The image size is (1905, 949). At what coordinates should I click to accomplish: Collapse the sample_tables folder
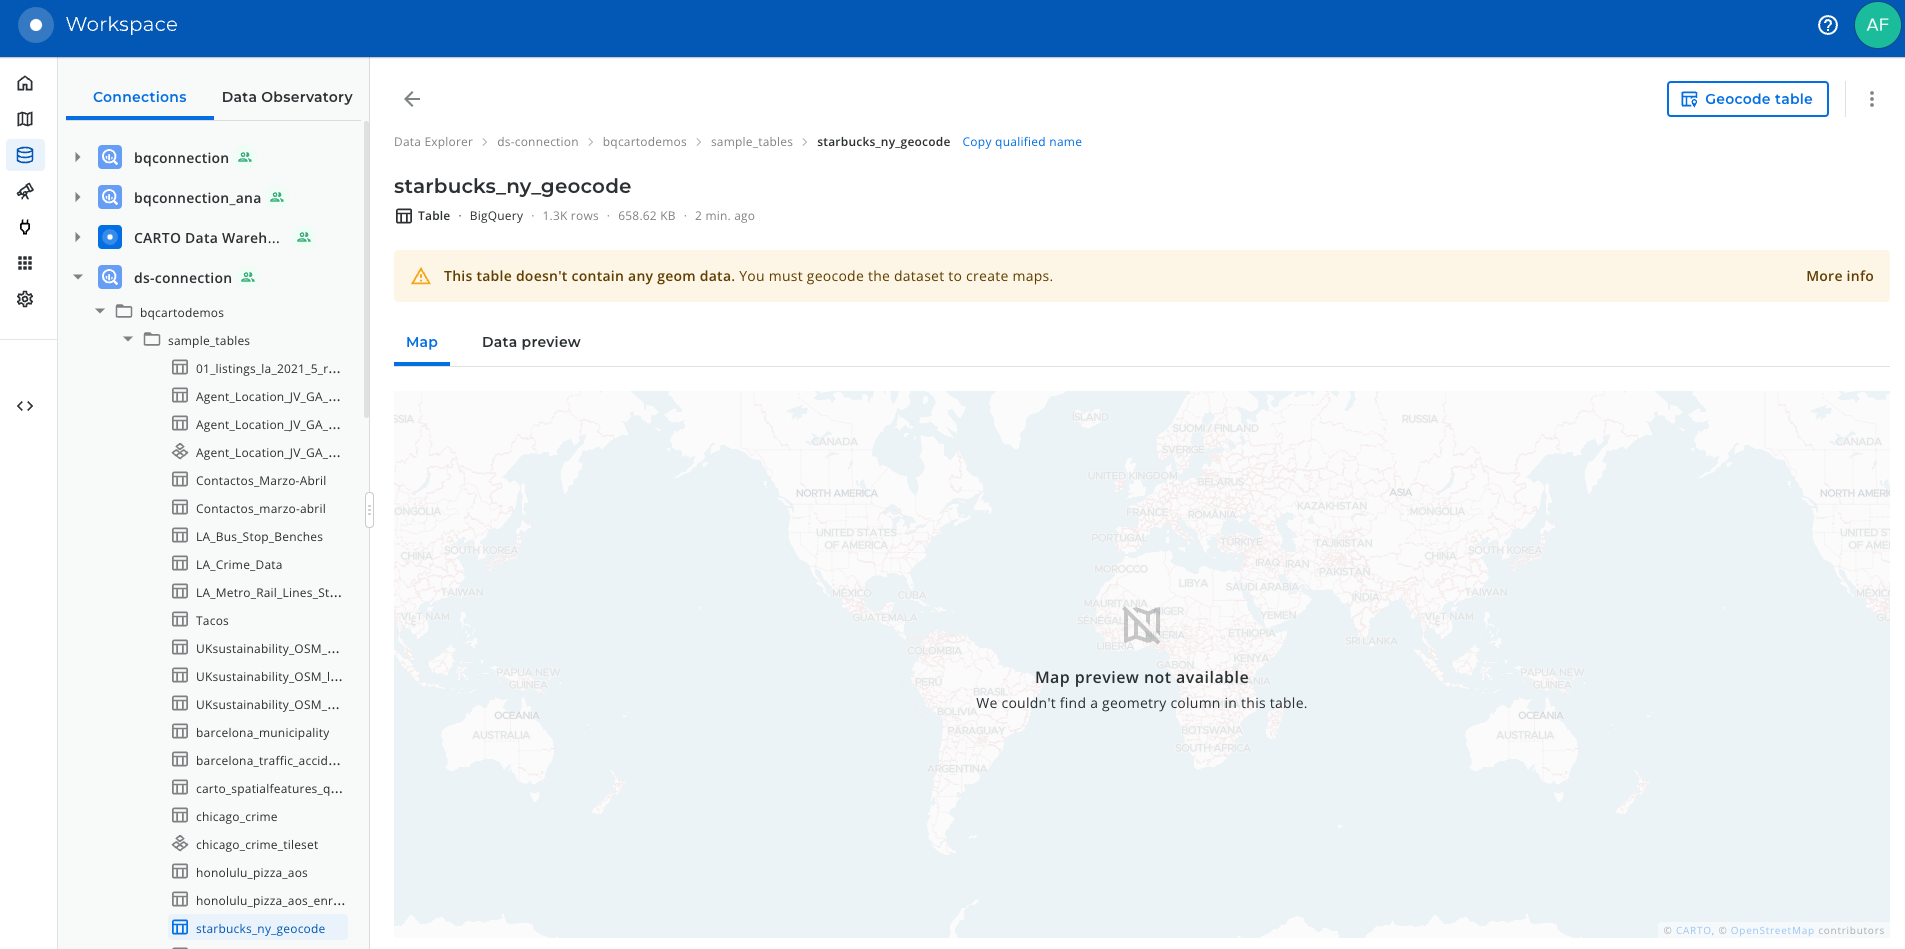pyautogui.click(x=128, y=339)
